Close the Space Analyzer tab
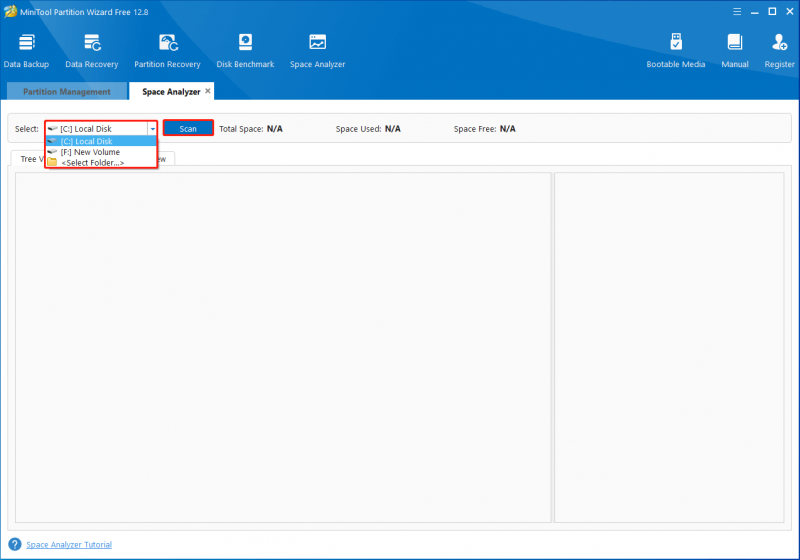The height and width of the screenshot is (560, 800). (208, 91)
